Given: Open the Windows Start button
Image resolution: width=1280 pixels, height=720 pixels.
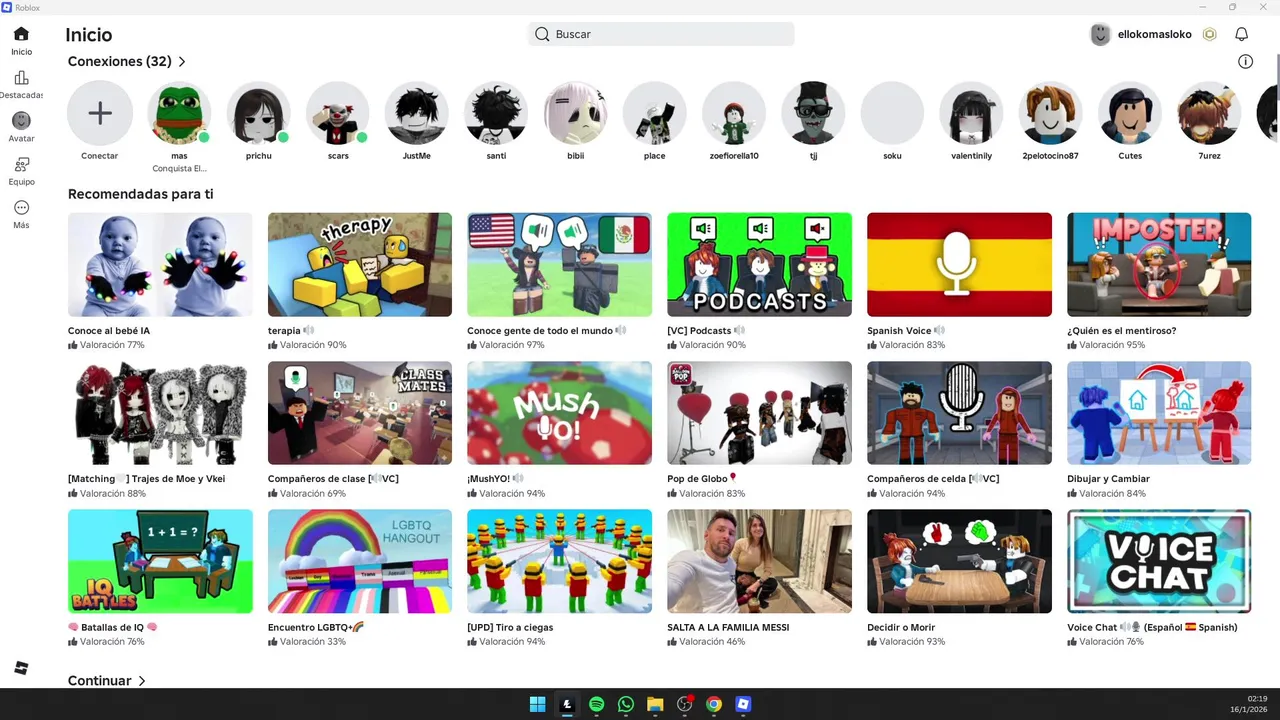Looking at the screenshot, I should (537, 704).
